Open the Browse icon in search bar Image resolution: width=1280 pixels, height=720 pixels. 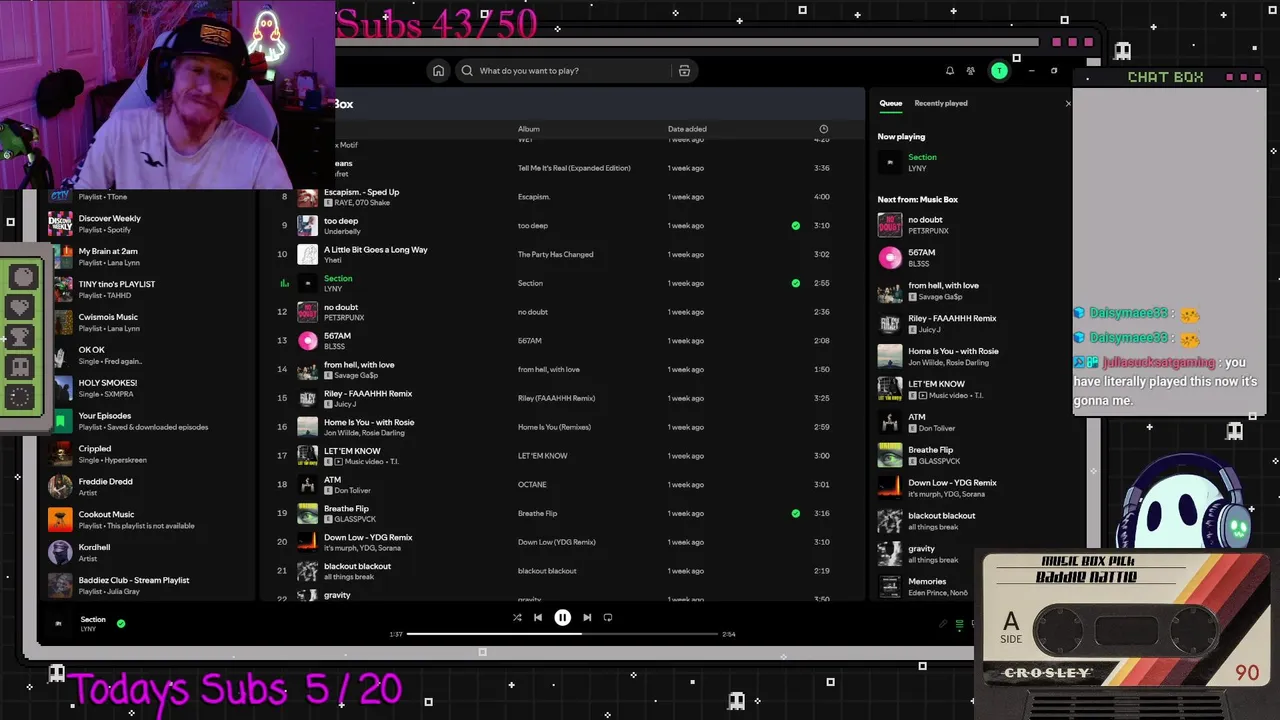coord(684,71)
